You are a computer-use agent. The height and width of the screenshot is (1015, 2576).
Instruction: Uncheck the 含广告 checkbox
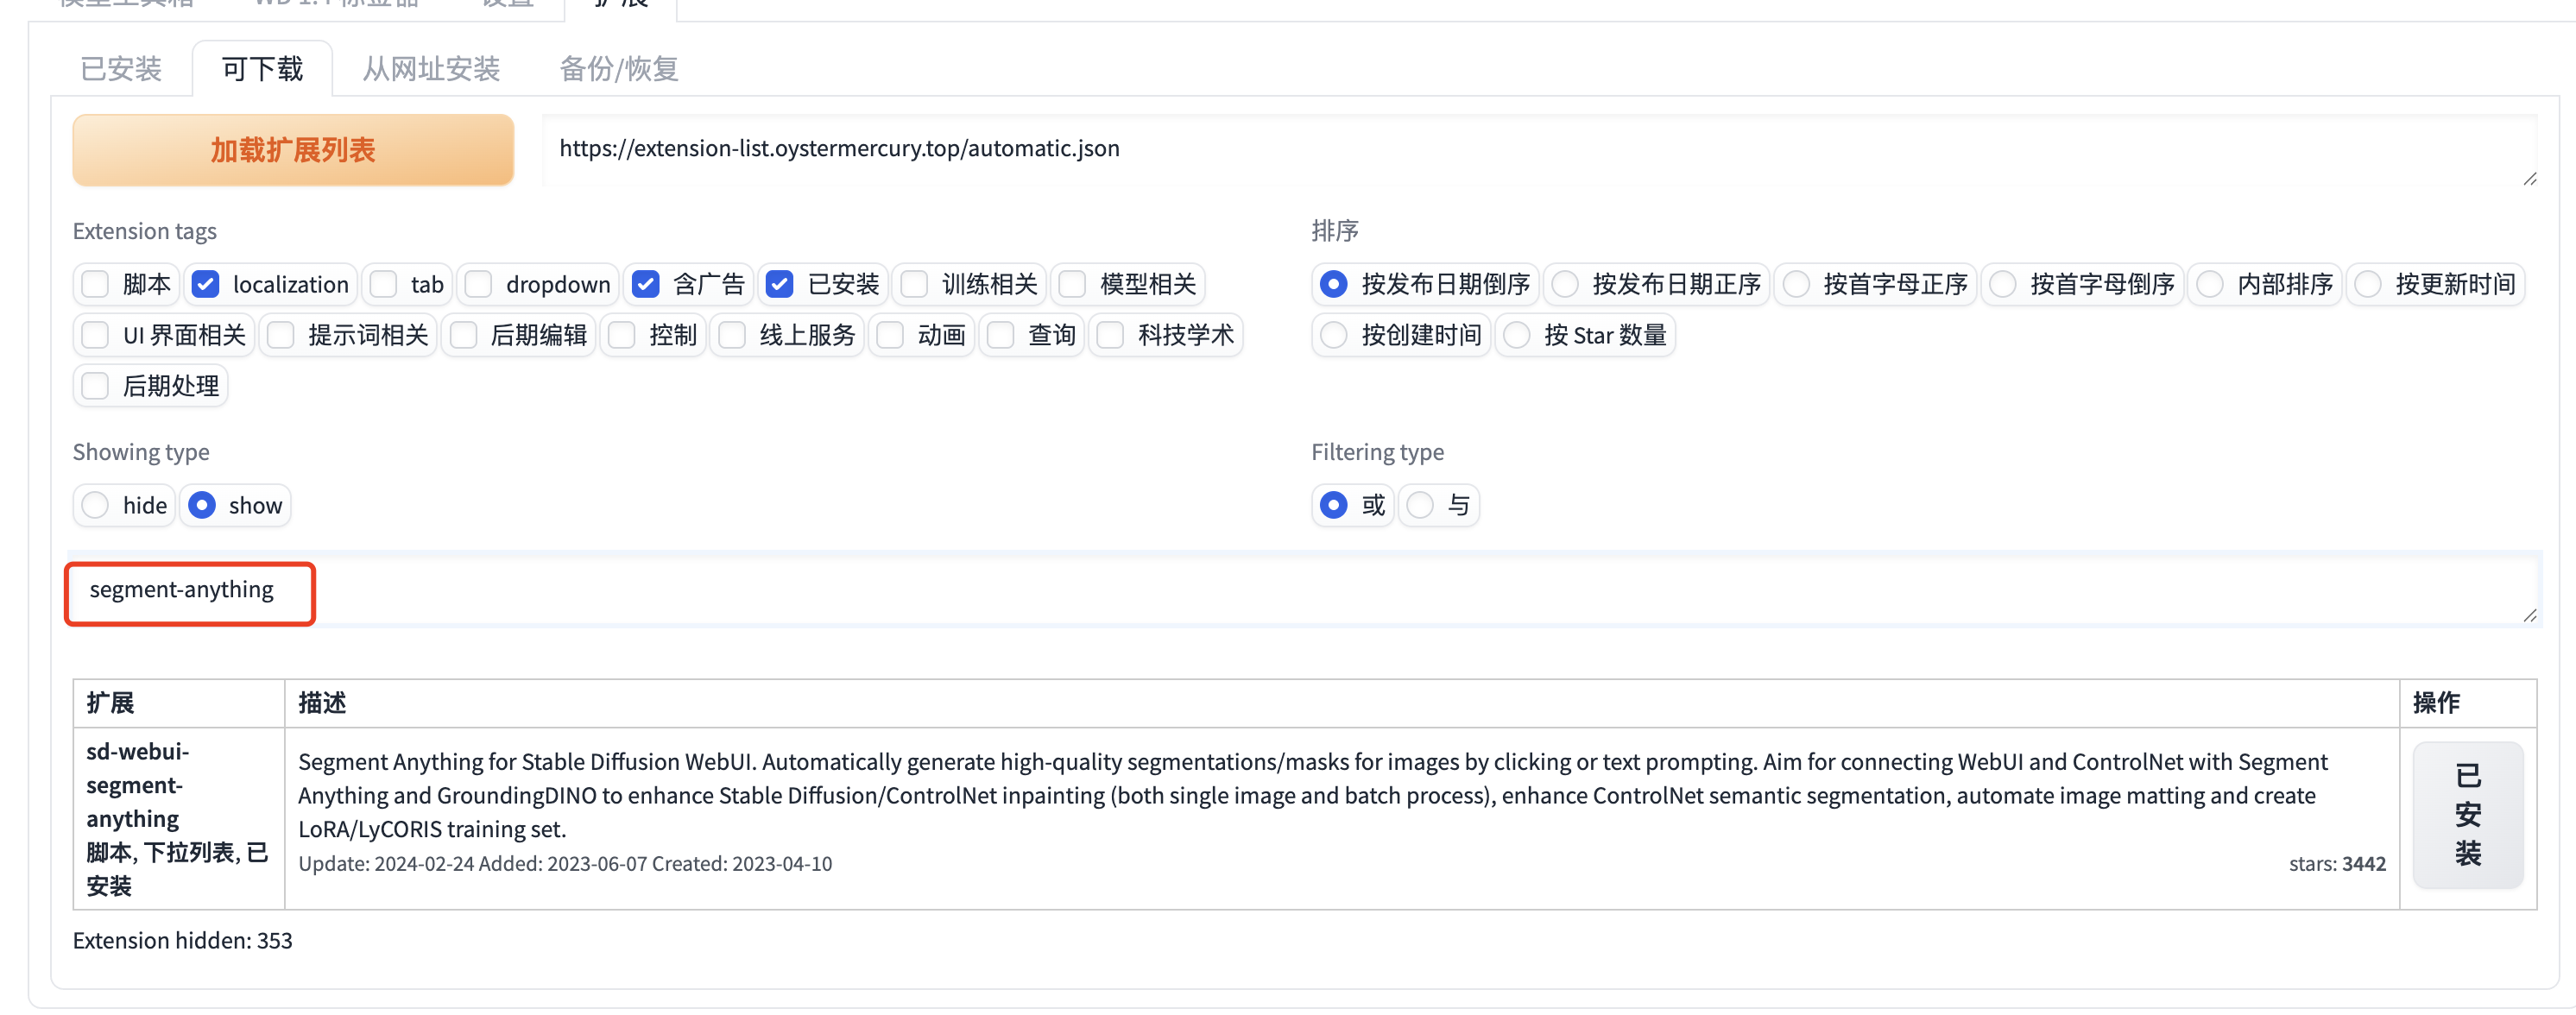[x=646, y=285]
